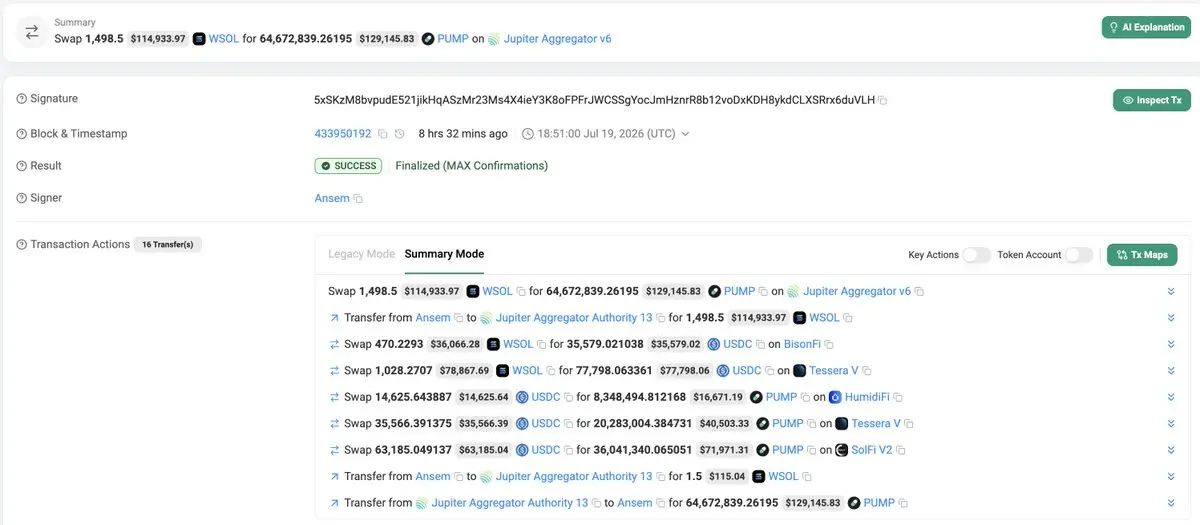Expand the BisonFi swap row details
The height and width of the screenshot is (525, 1200).
pos(1171,344)
